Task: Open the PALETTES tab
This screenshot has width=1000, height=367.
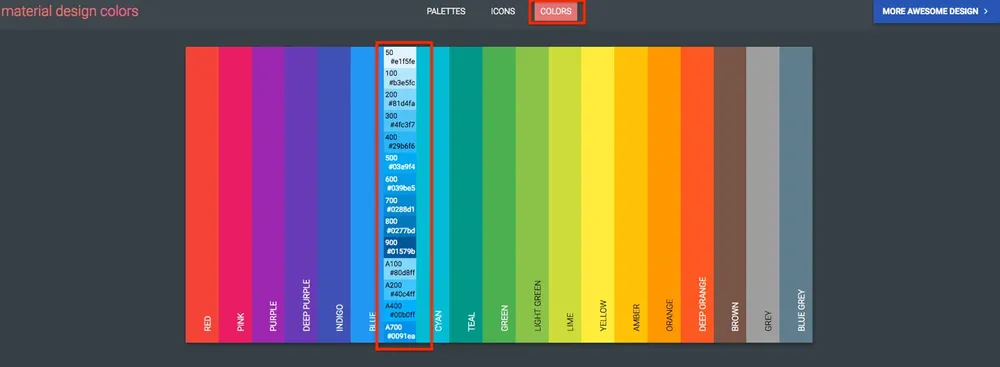Action: point(446,11)
